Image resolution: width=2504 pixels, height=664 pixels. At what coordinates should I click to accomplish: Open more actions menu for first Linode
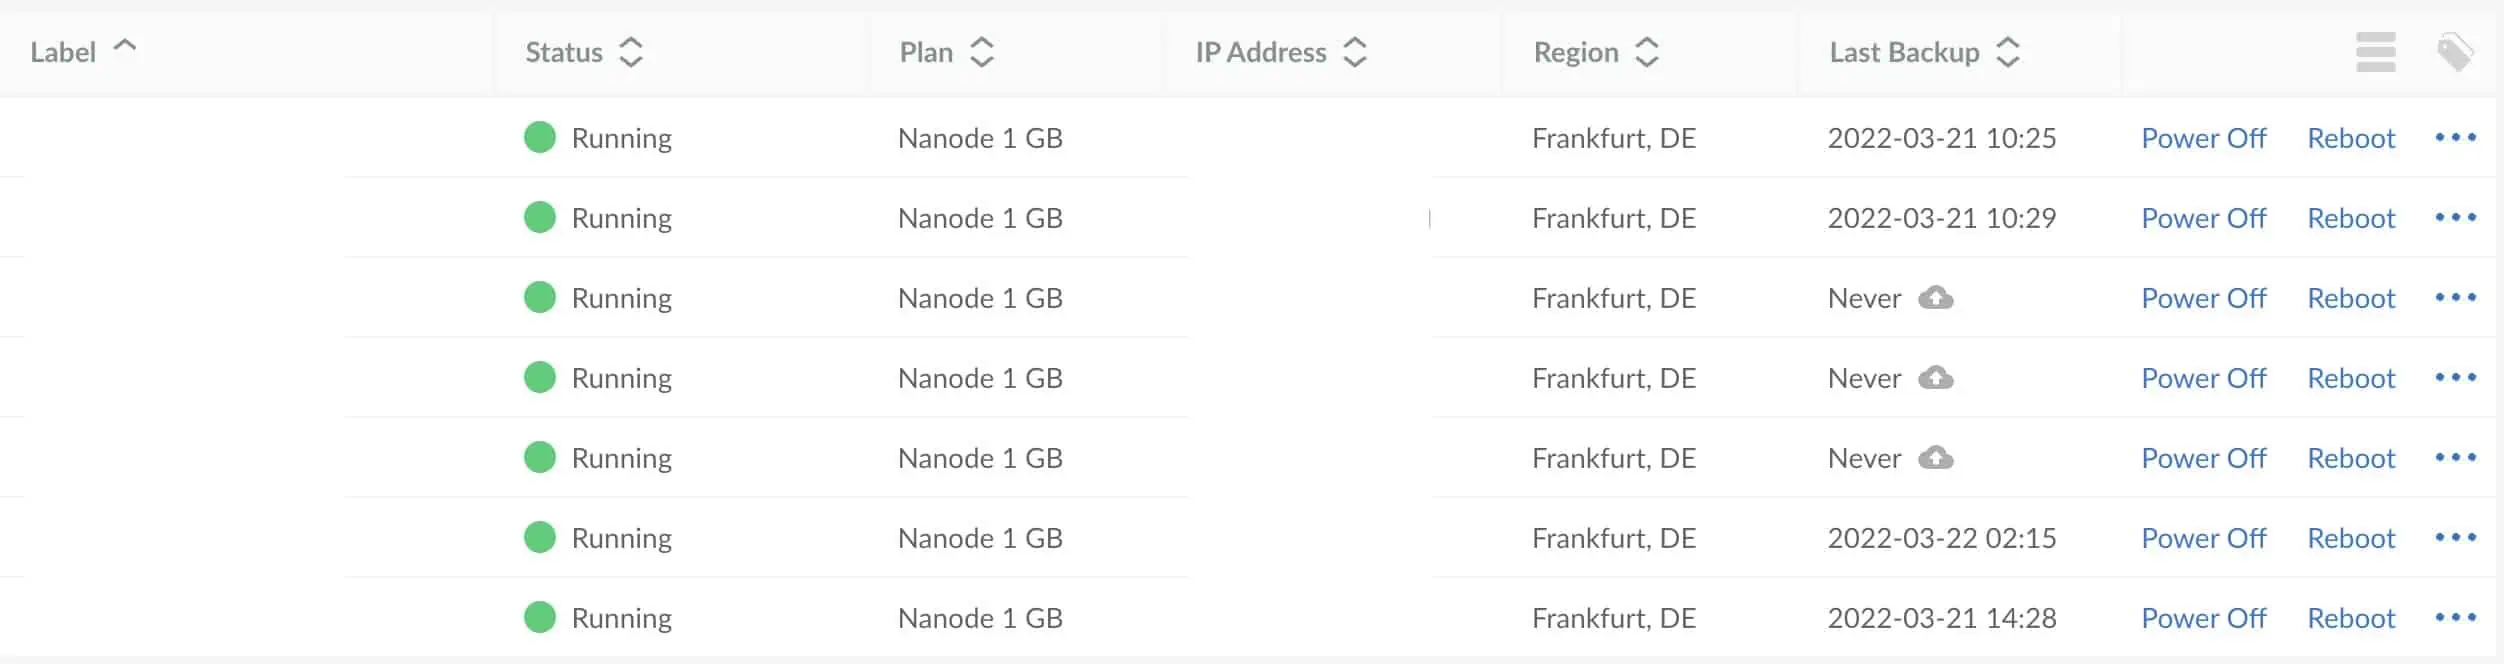click(x=2455, y=138)
